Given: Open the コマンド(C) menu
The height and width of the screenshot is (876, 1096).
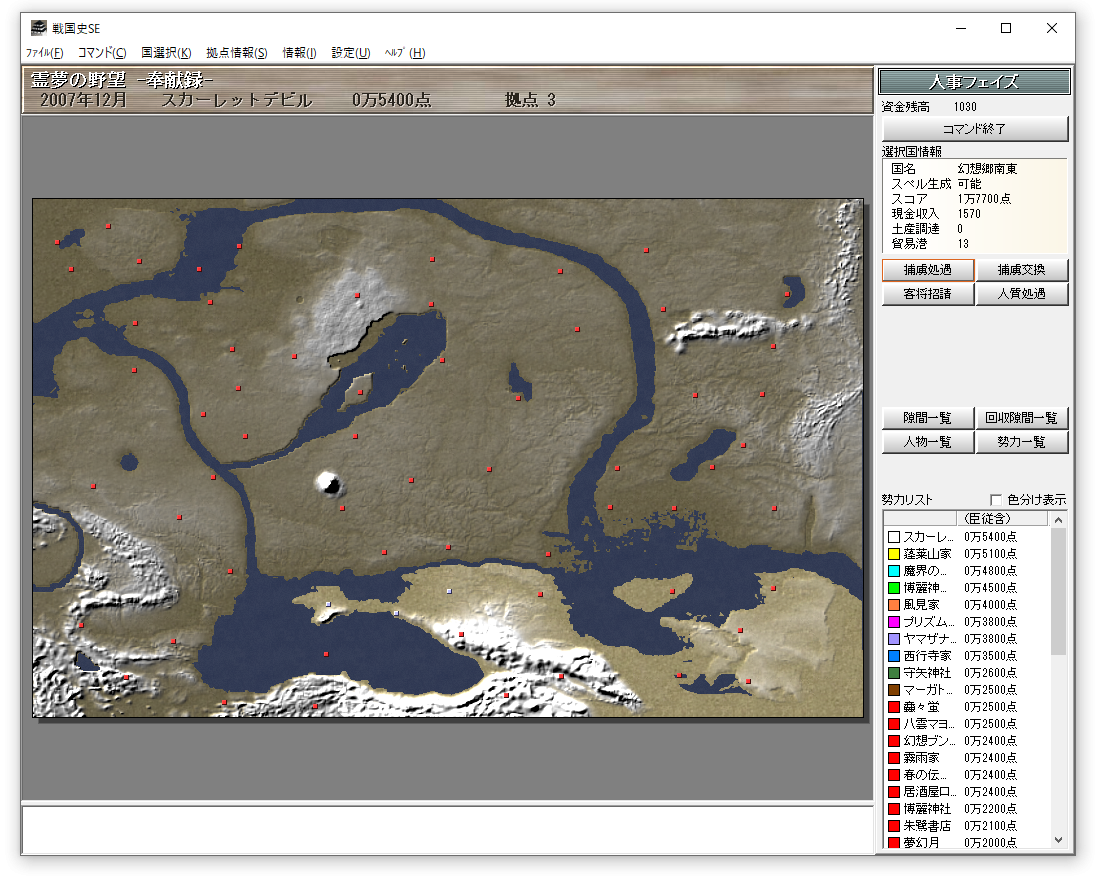Looking at the screenshot, I should pos(102,52).
